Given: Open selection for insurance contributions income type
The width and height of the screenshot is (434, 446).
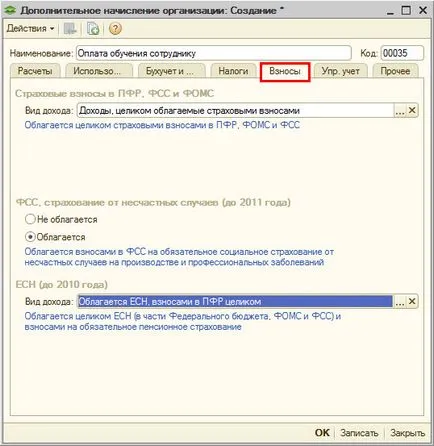Looking at the screenshot, I should click(x=400, y=110).
